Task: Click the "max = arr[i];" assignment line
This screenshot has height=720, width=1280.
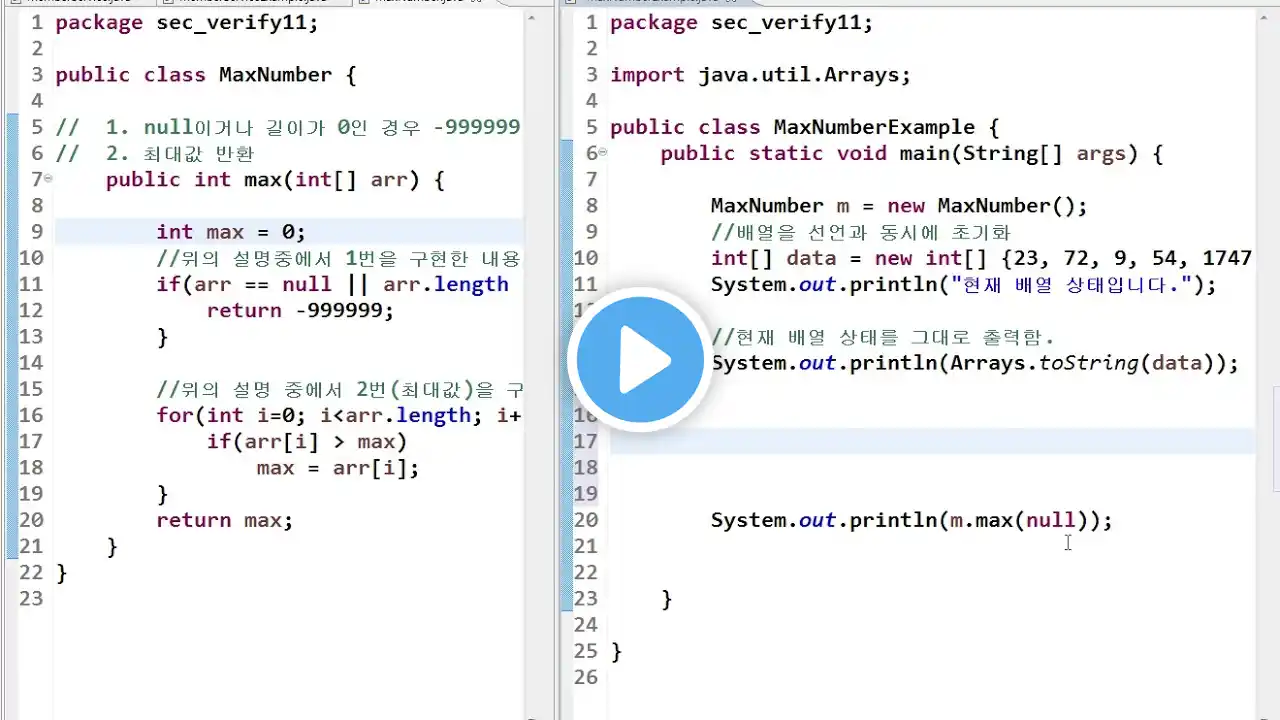Action: [338, 467]
